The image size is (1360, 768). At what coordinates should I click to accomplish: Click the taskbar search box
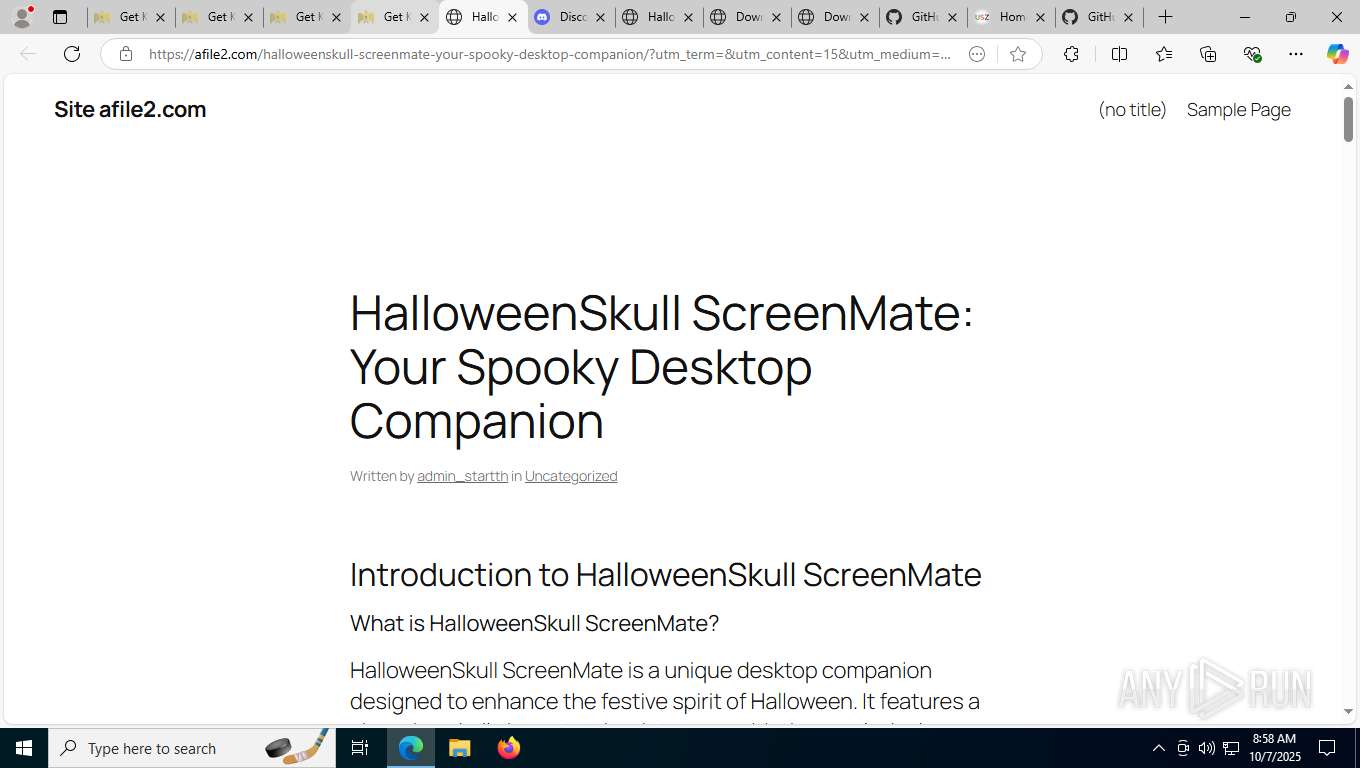[190, 748]
